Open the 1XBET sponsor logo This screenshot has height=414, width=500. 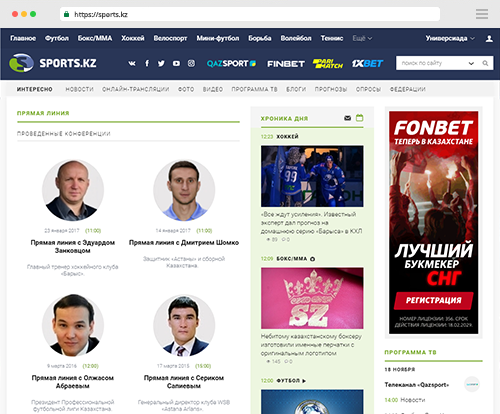(367, 63)
